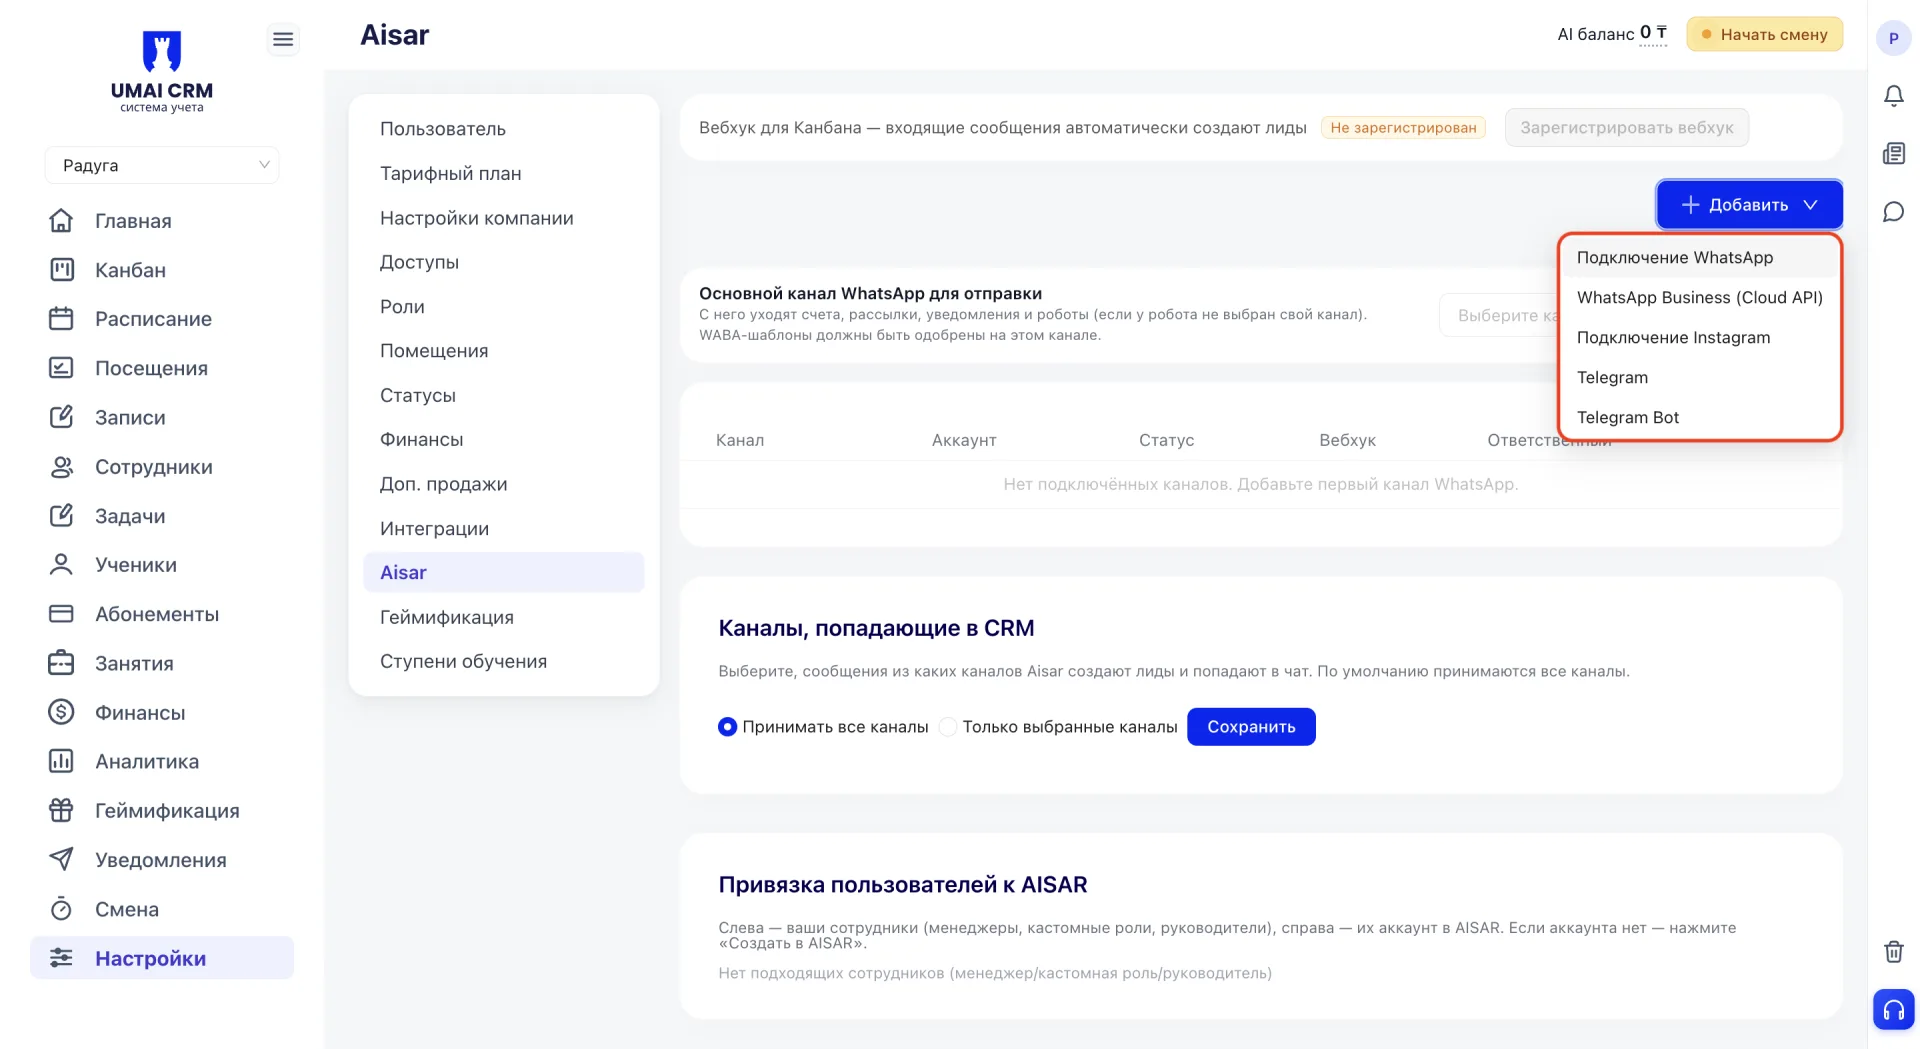The height and width of the screenshot is (1049, 1920).
Task: Open Помещения settings section
Action: pos(504,351)
